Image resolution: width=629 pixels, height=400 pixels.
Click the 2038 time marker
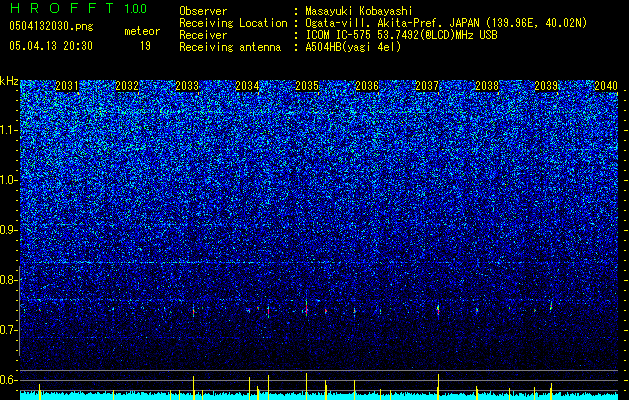[x=487, y=86]
